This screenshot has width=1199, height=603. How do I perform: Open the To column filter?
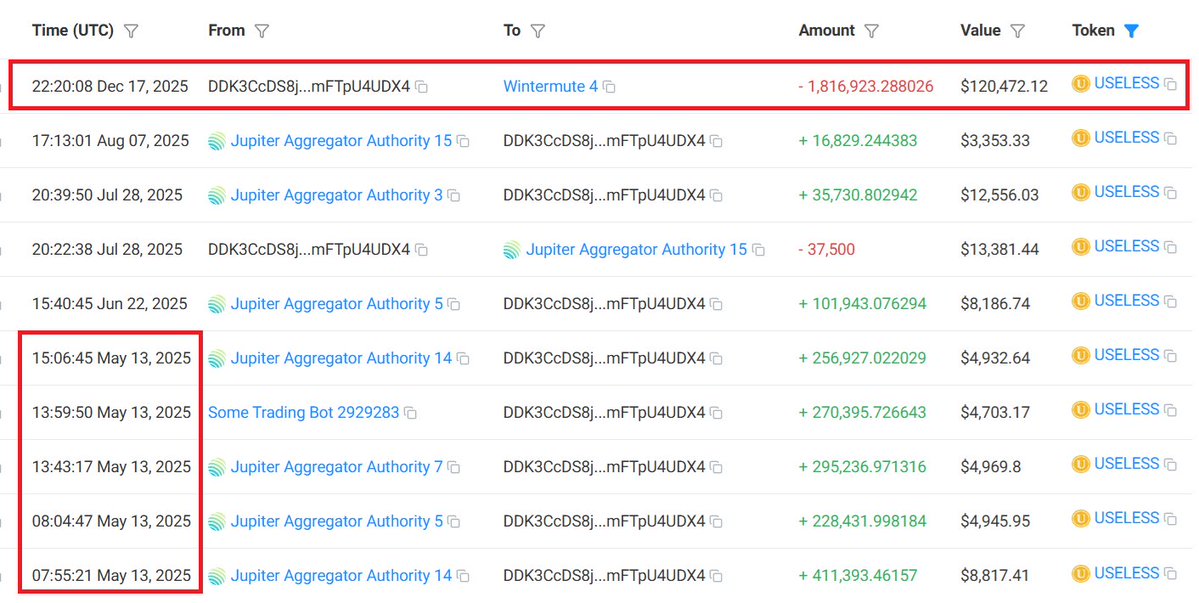[x=538, y=31]
